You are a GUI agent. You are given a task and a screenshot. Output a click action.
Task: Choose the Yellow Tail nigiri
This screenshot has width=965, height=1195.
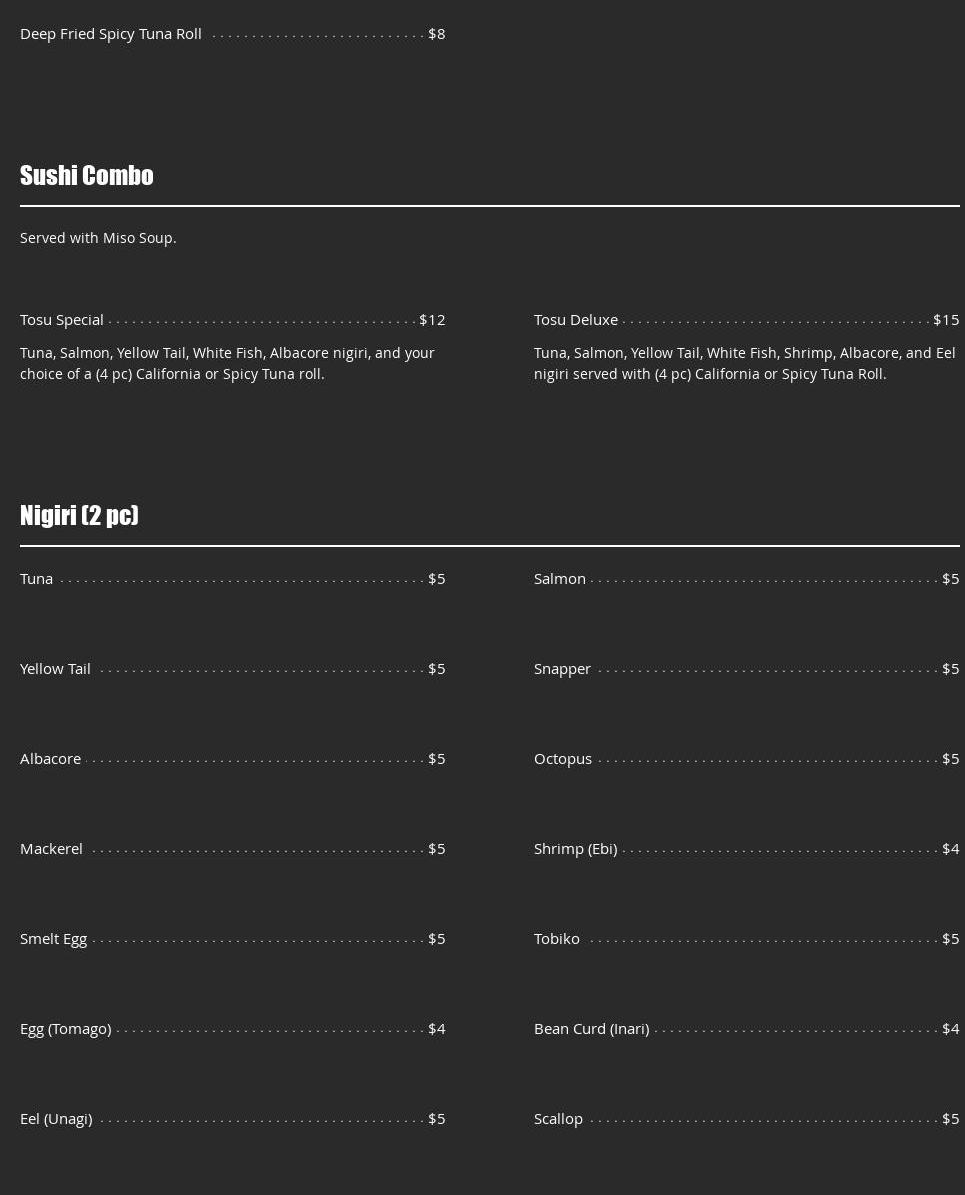[x=55, y=669]
